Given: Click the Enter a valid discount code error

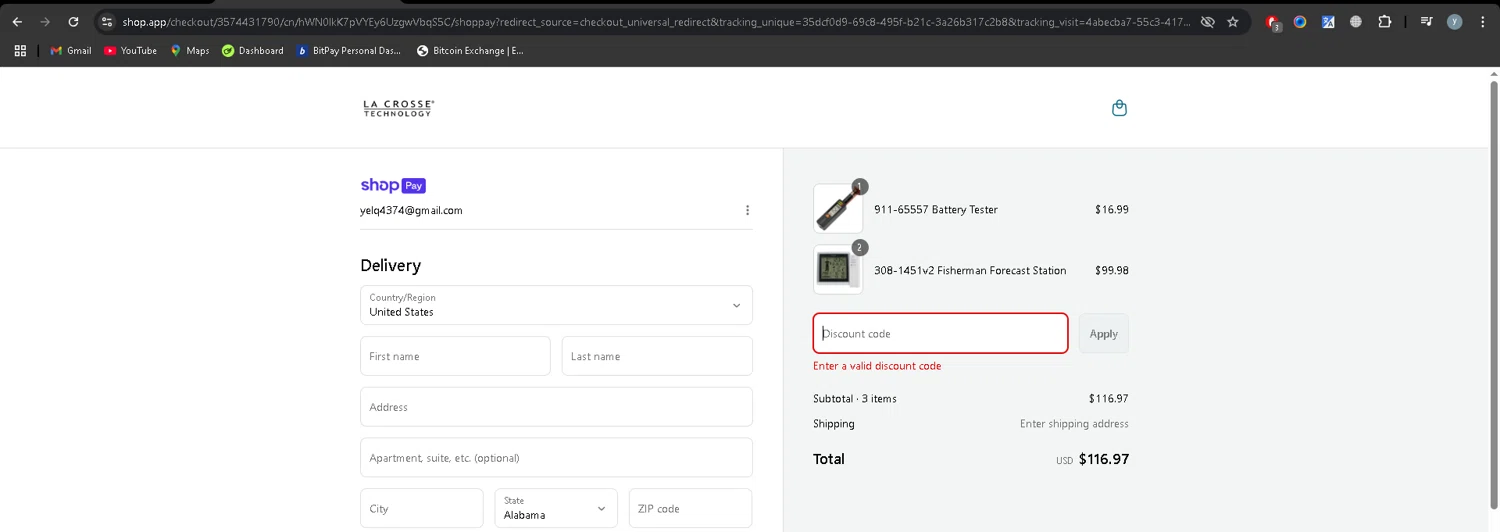Looking at the screenshot, I should pyautogui.click(x=877, y=366).
